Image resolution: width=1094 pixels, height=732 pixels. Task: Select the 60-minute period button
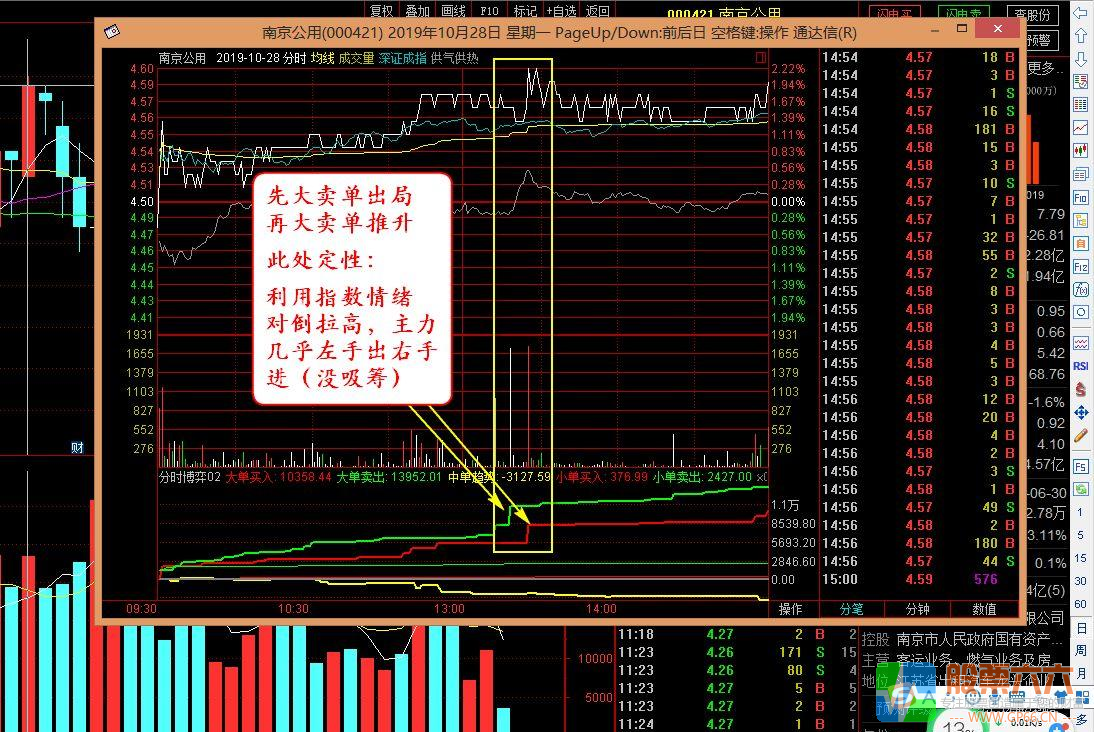click(x=1081, y=604)
